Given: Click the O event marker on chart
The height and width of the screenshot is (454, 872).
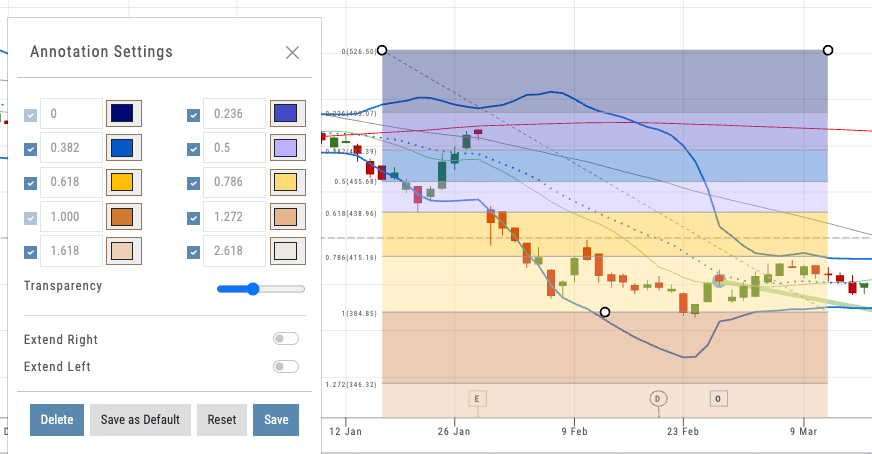Looking at the screenshot, I should click(718, 398).
